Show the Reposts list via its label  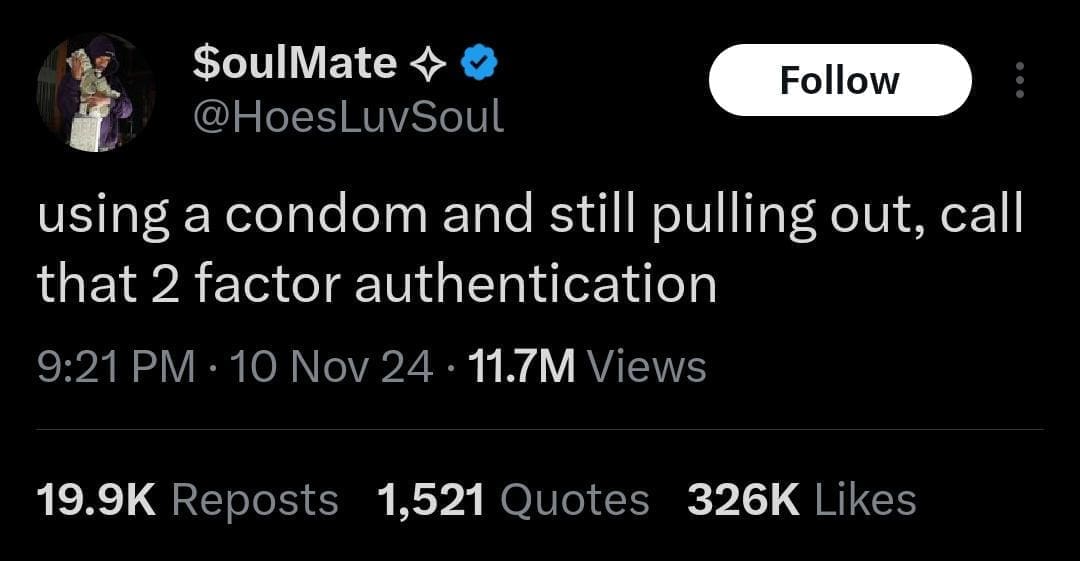(255, 500)
